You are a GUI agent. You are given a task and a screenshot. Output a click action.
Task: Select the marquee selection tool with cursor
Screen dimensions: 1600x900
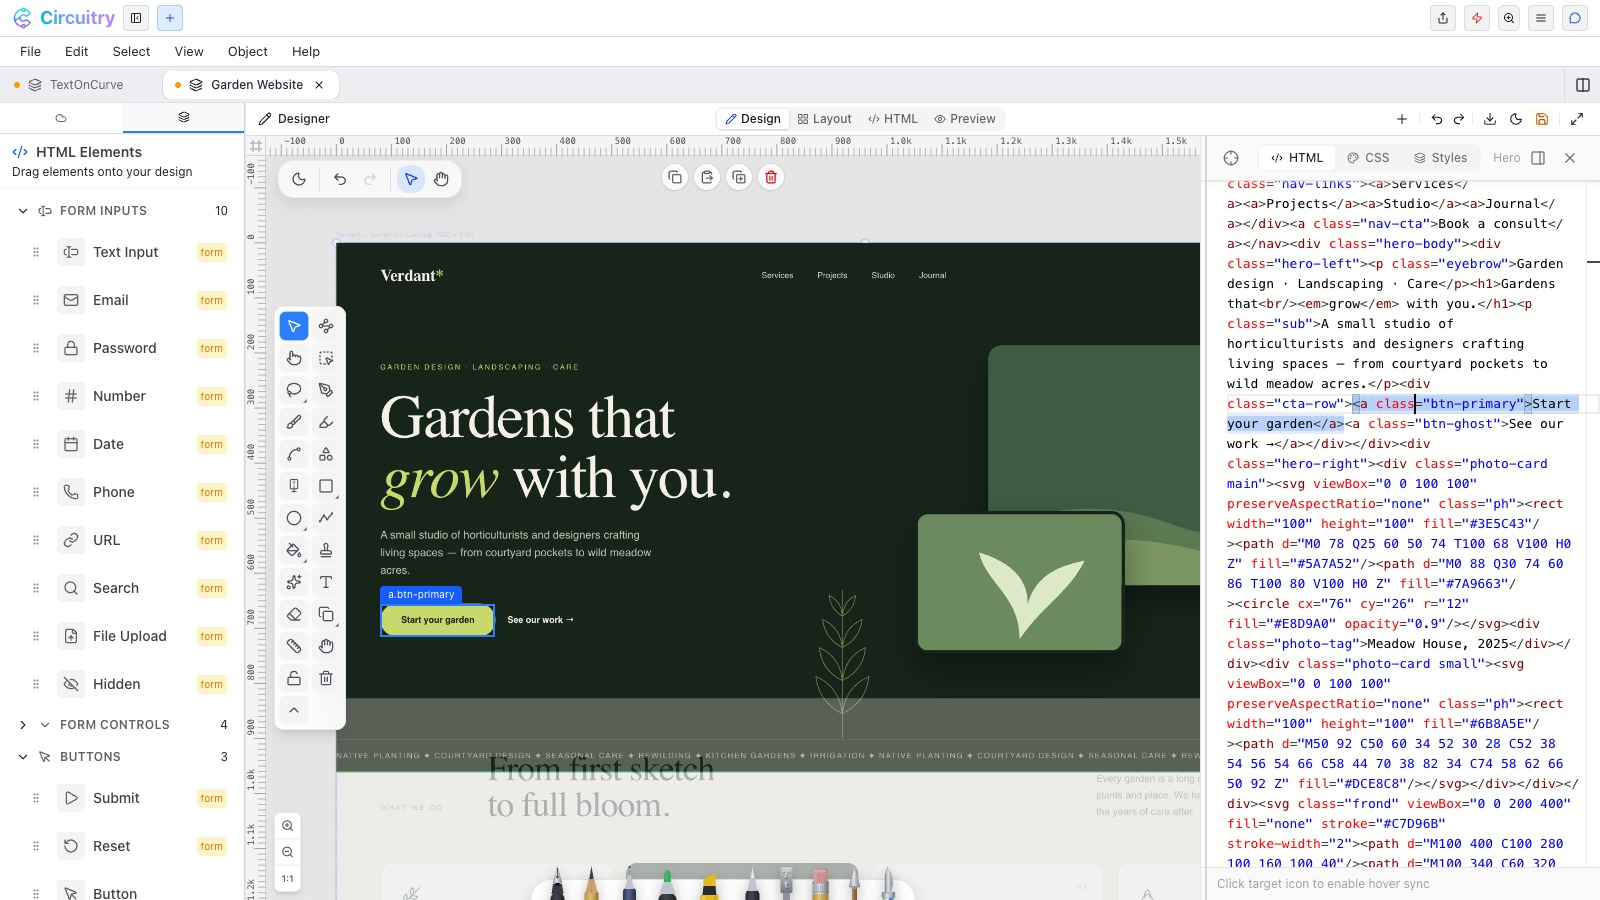(326, 358)
